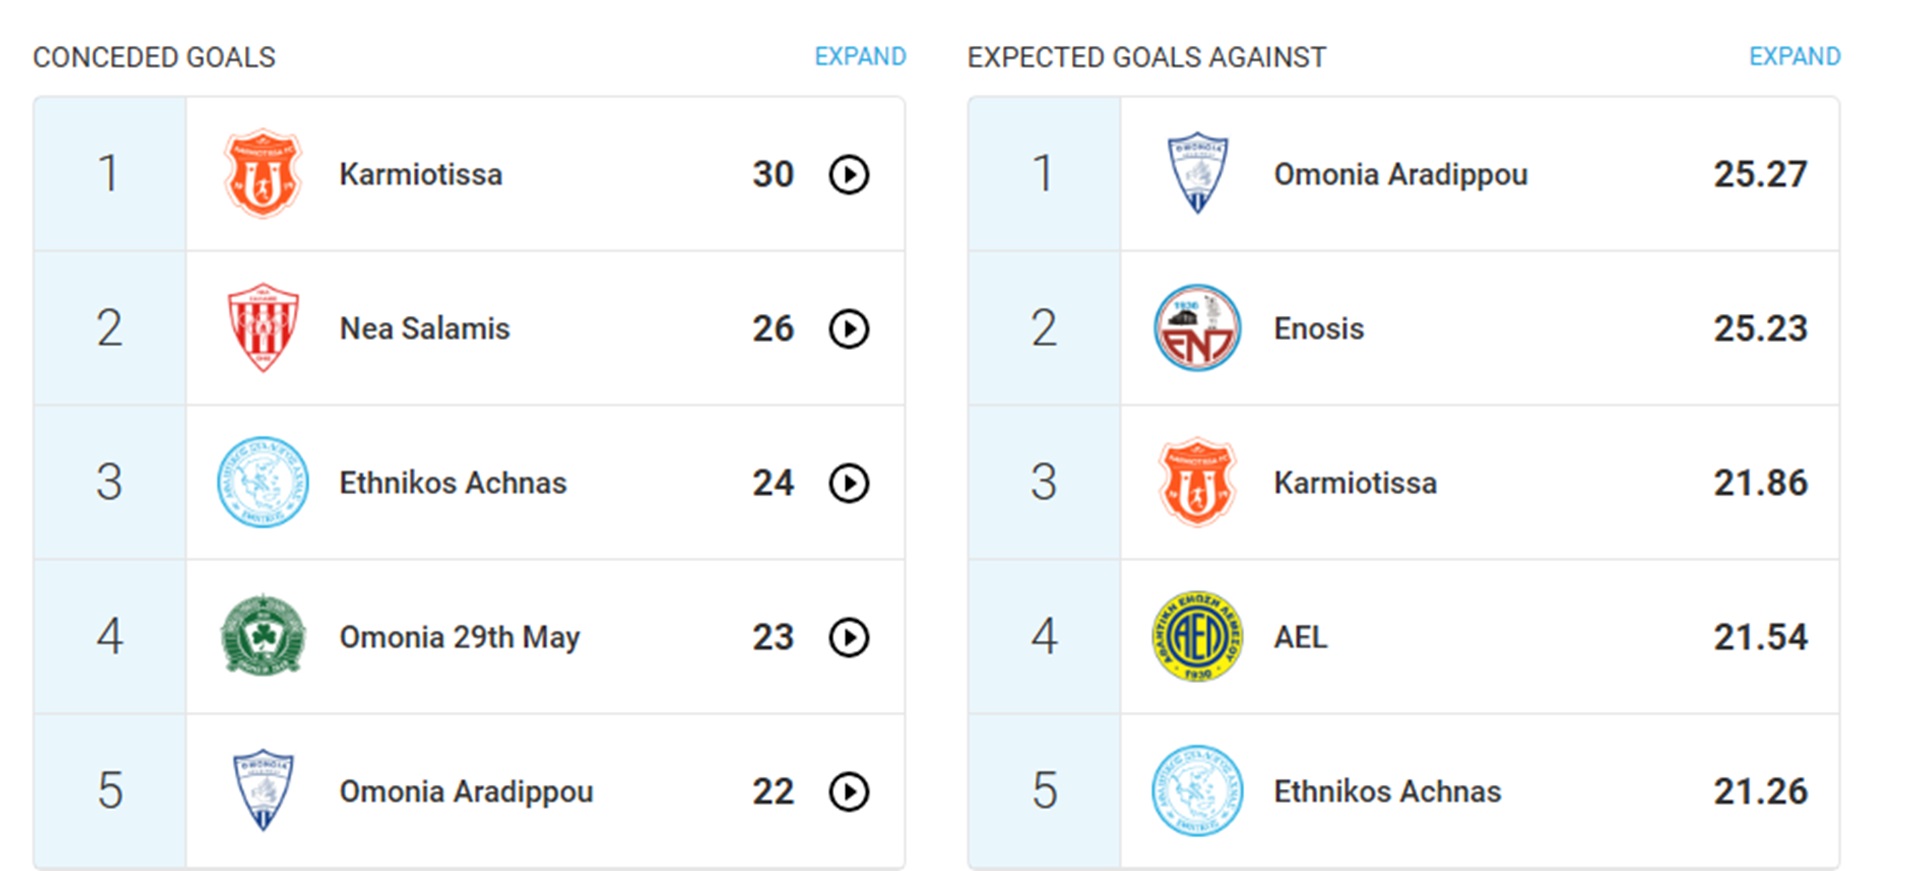The width and height of the screenshot is (1920, 871).
Task: Click the play button next to Omonia Aradippou's 22
Action: pyautogui.click(x=848, y=791)
